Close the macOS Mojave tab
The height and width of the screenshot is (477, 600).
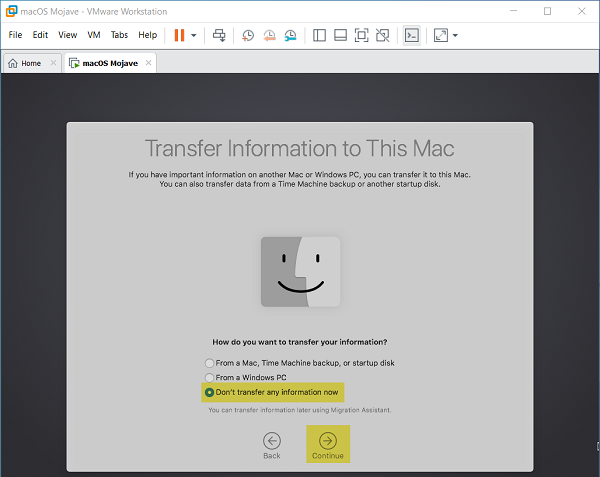pyautogui.click(x=148, y=63)
